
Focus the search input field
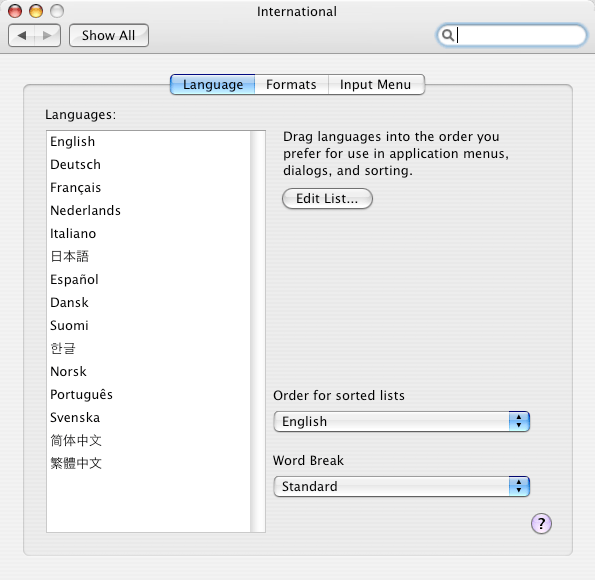pos(511,35)
